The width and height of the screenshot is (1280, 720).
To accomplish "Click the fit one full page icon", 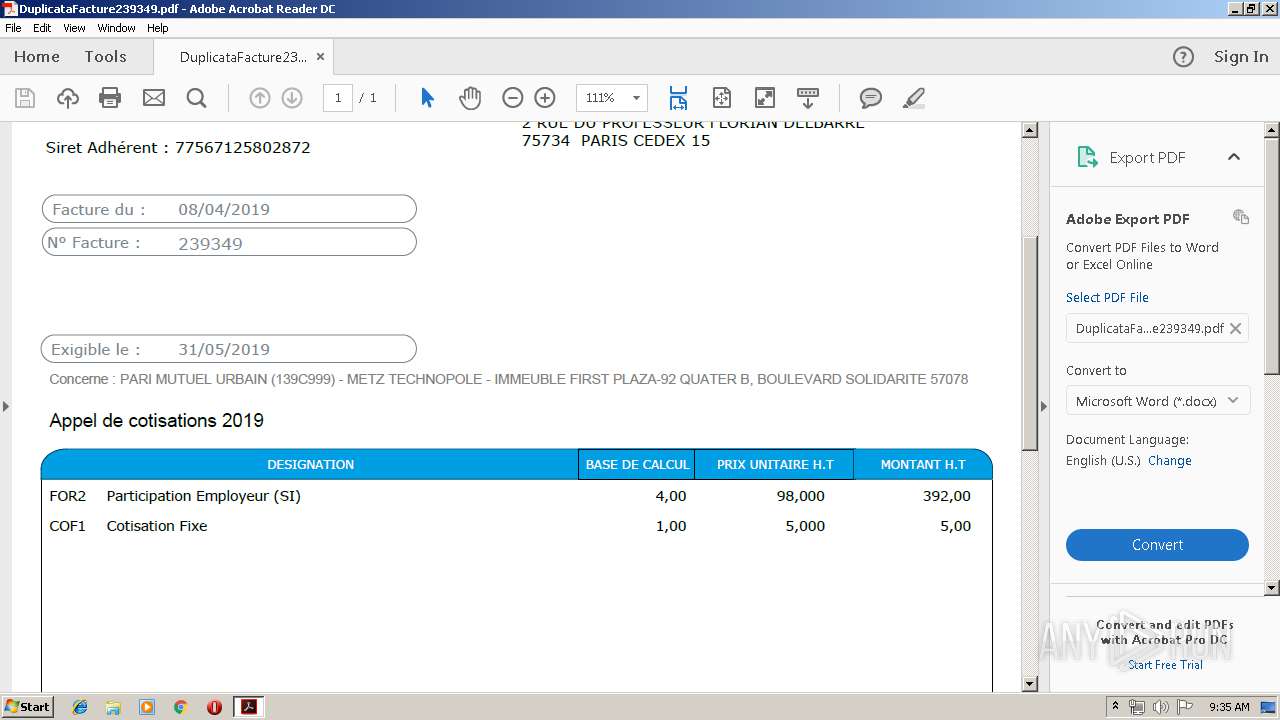I will point(722,98).
